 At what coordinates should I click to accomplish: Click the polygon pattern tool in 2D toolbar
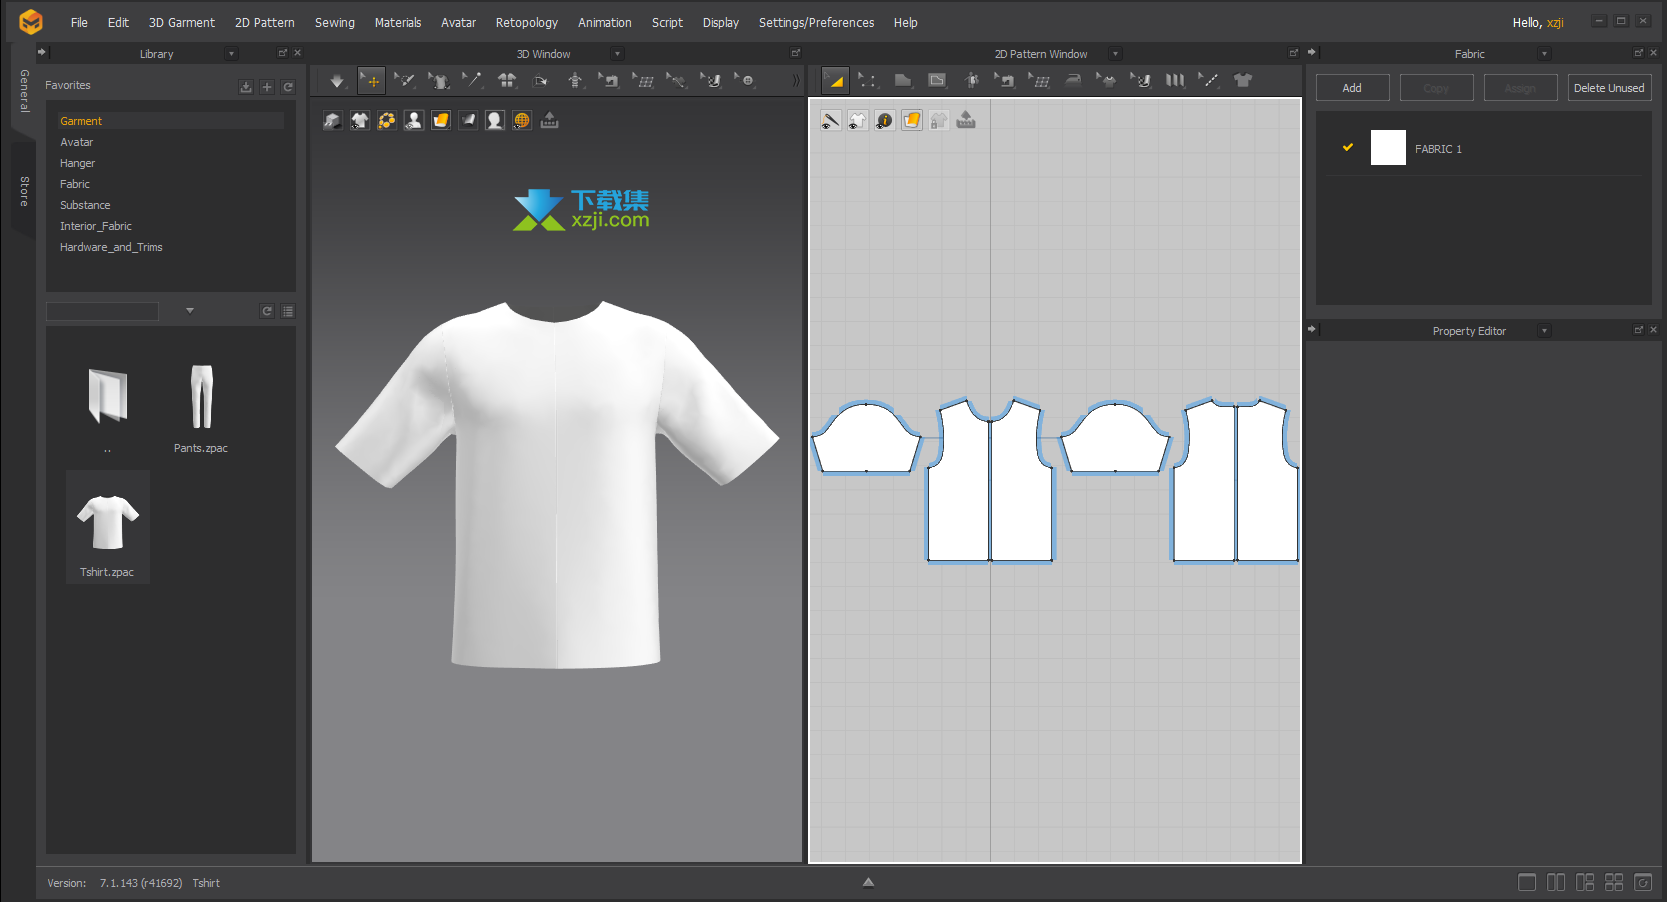(902, 81)
